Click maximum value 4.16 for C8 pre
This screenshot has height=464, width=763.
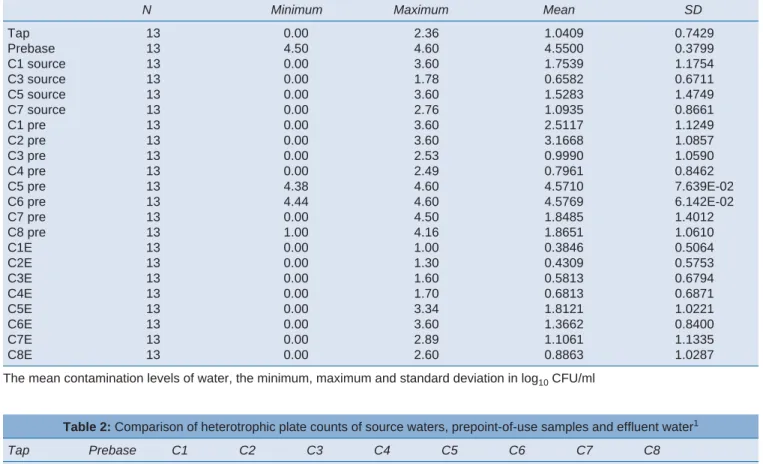(426, 232)
